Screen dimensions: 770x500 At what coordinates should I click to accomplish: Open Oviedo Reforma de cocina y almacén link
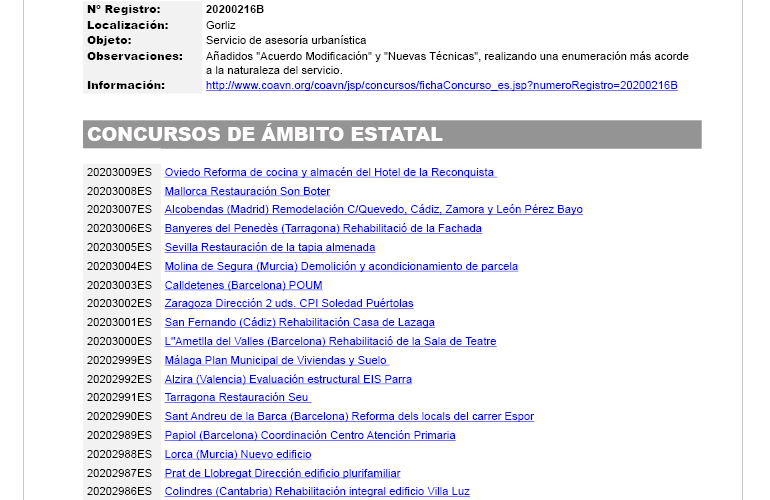[330, 172]
